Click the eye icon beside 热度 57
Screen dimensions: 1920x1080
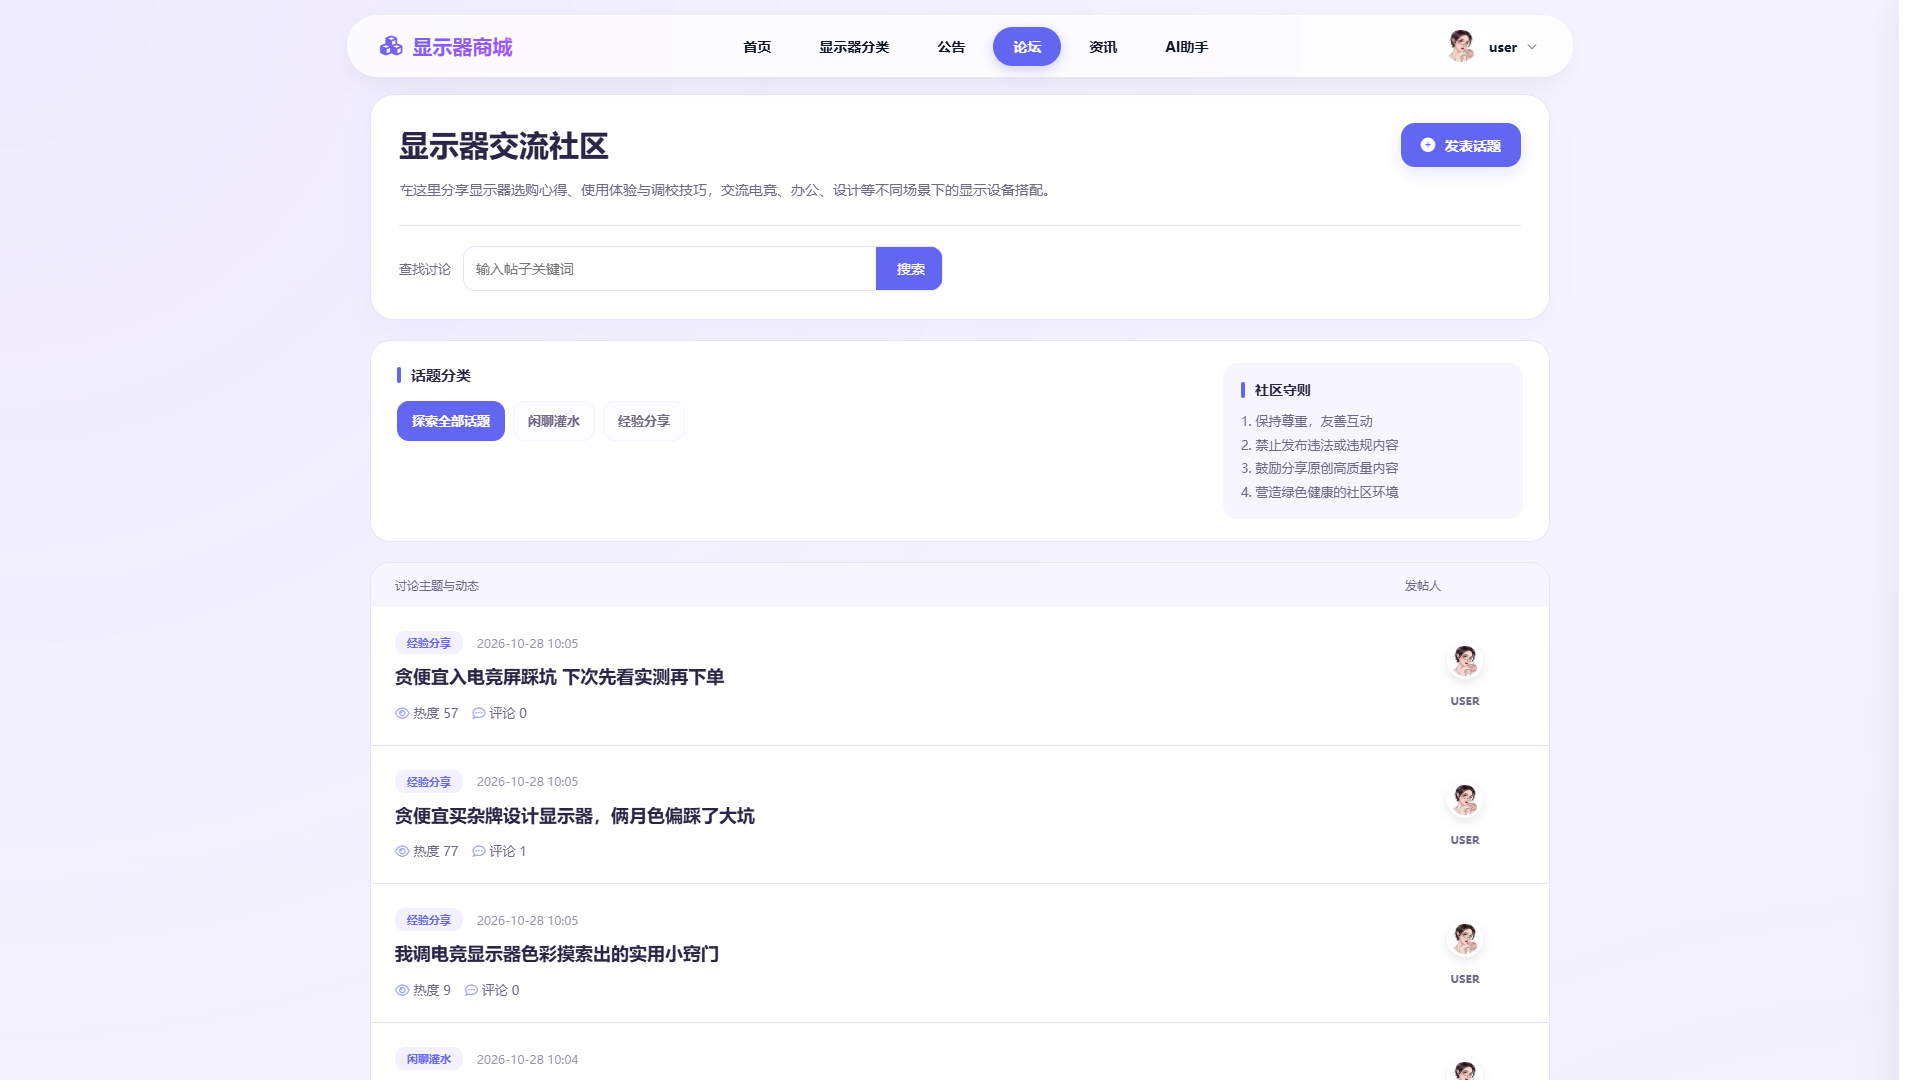pyautogui.click(x=402, y=713)
